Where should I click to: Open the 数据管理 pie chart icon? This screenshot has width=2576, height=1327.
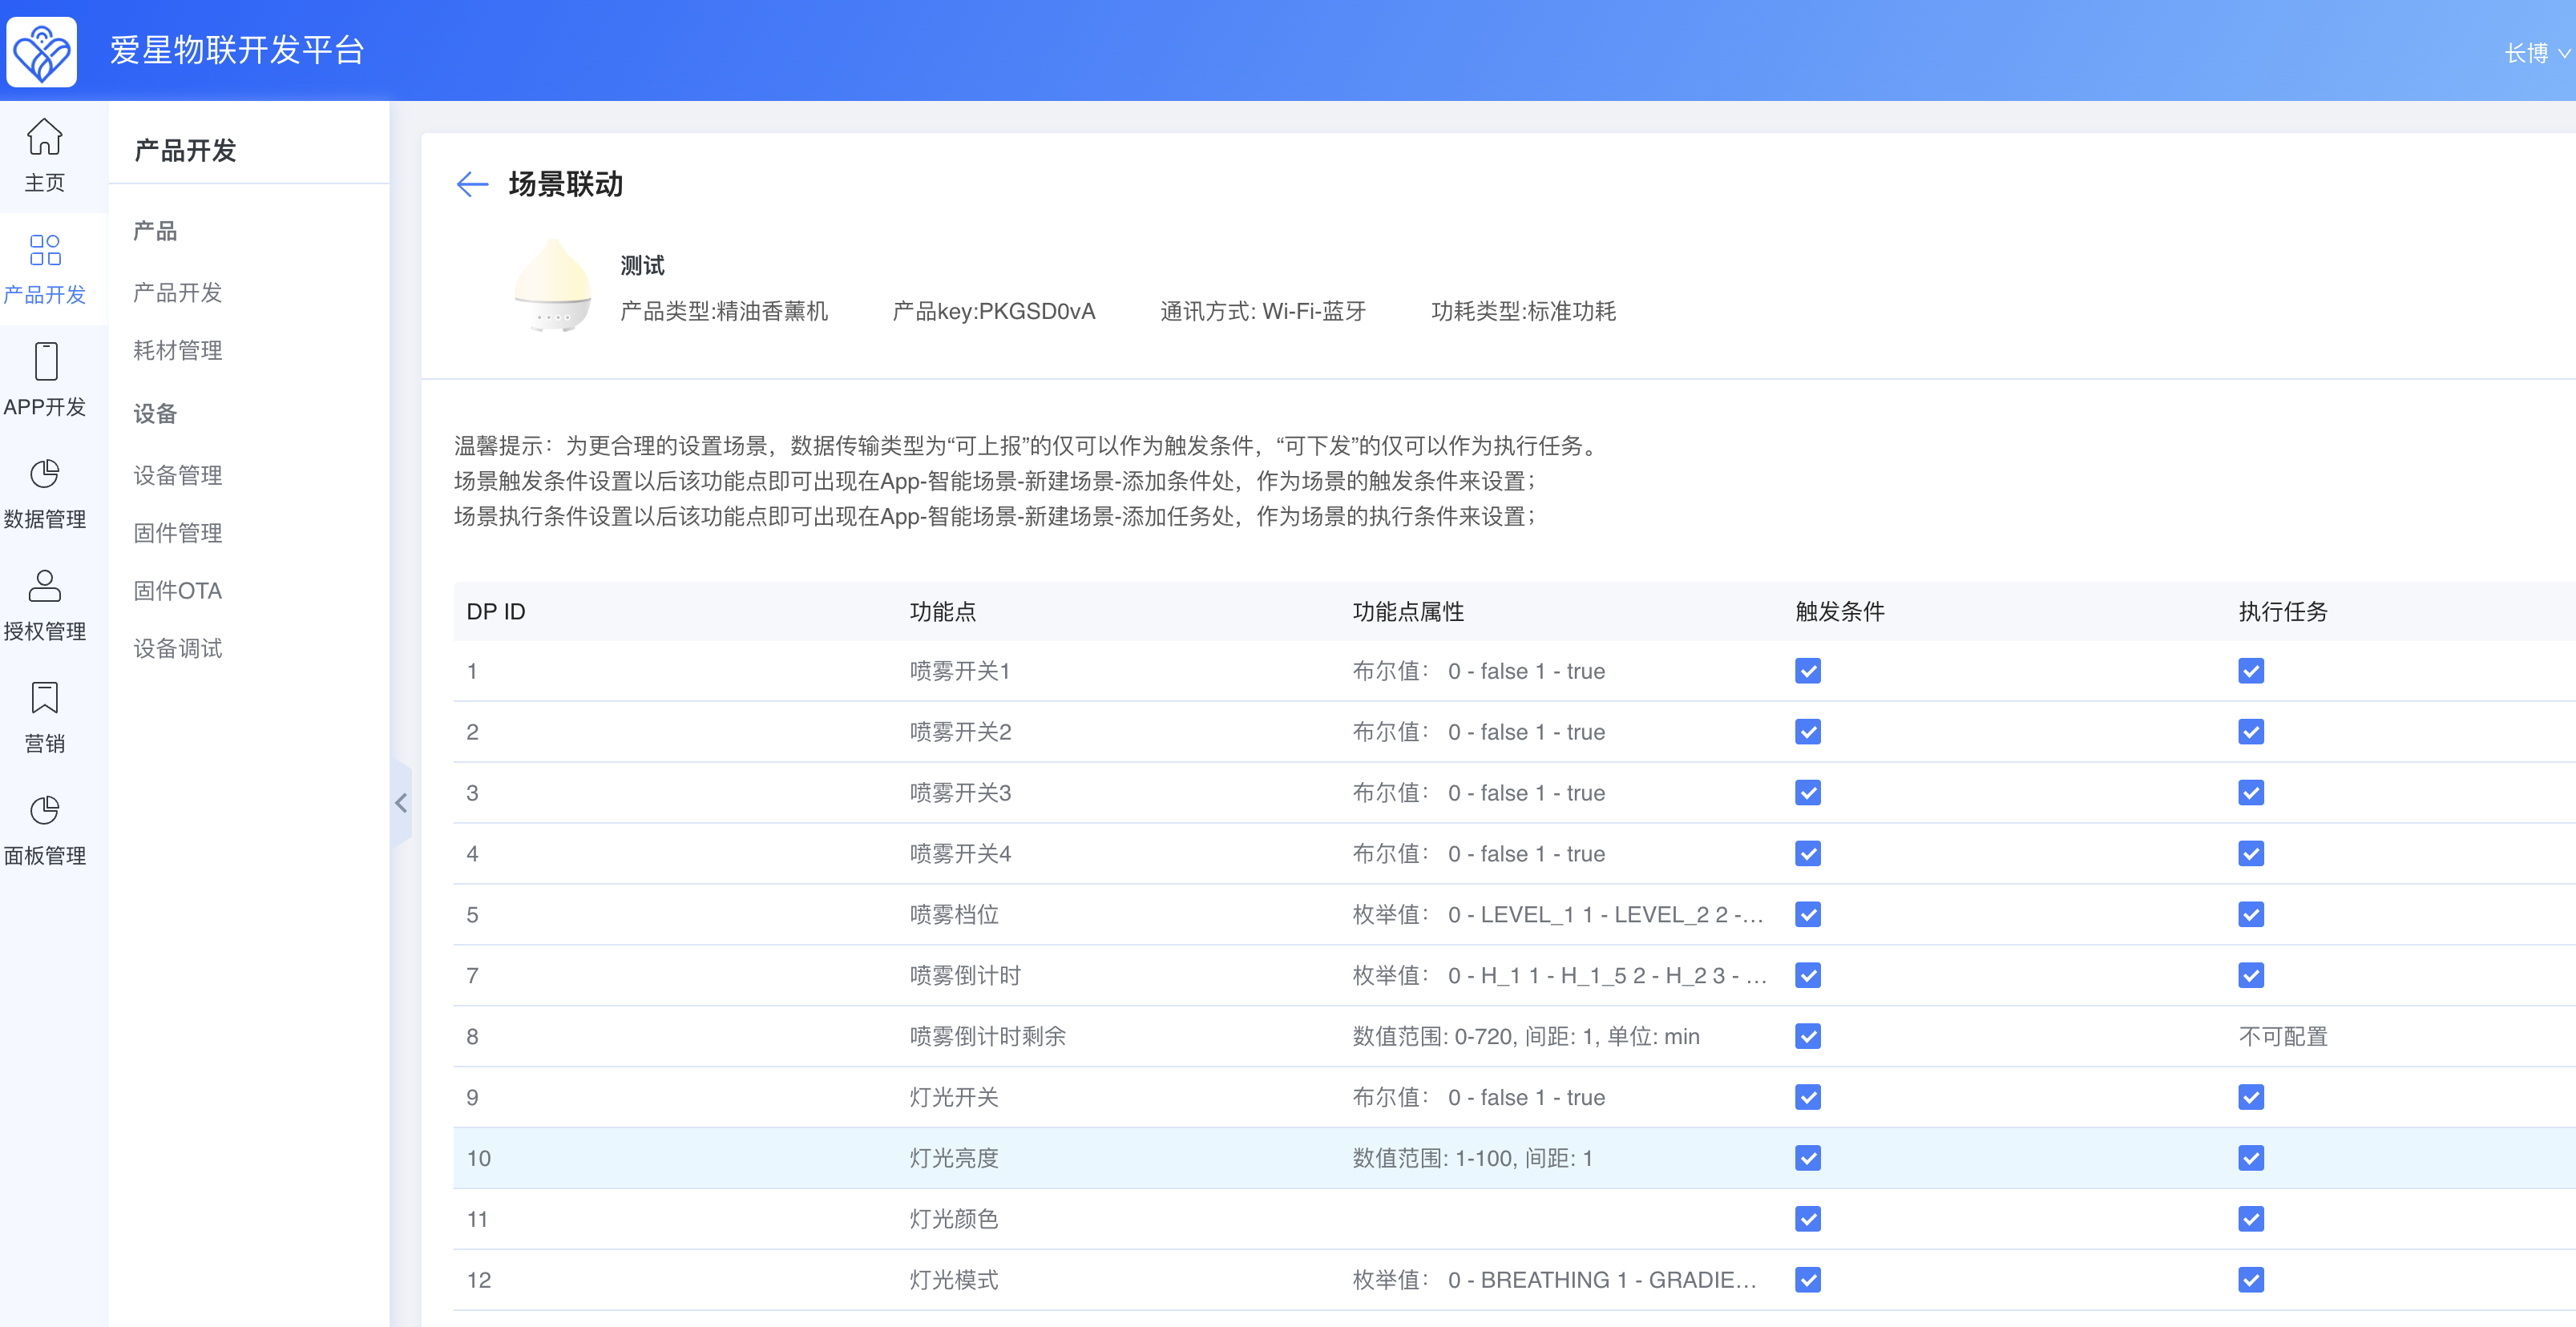44,474
